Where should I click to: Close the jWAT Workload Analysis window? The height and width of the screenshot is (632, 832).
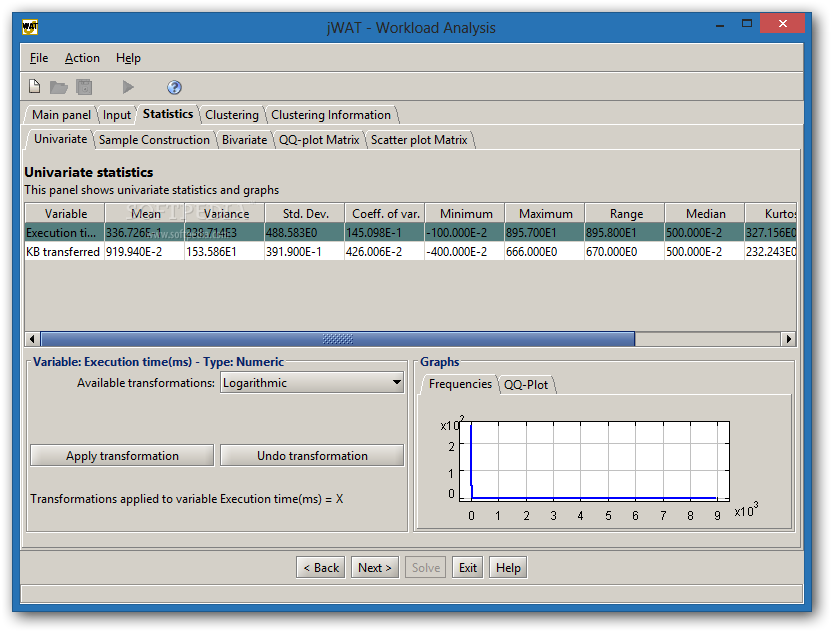pyautogui.click(x=783, y=23)
